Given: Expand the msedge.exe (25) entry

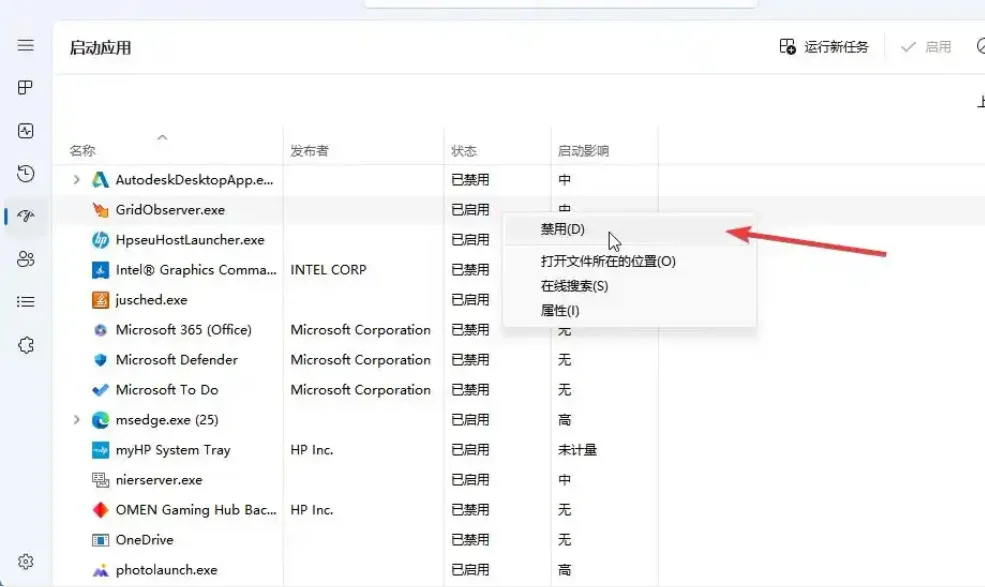Looking at the screenshot, I should [78, 420].
